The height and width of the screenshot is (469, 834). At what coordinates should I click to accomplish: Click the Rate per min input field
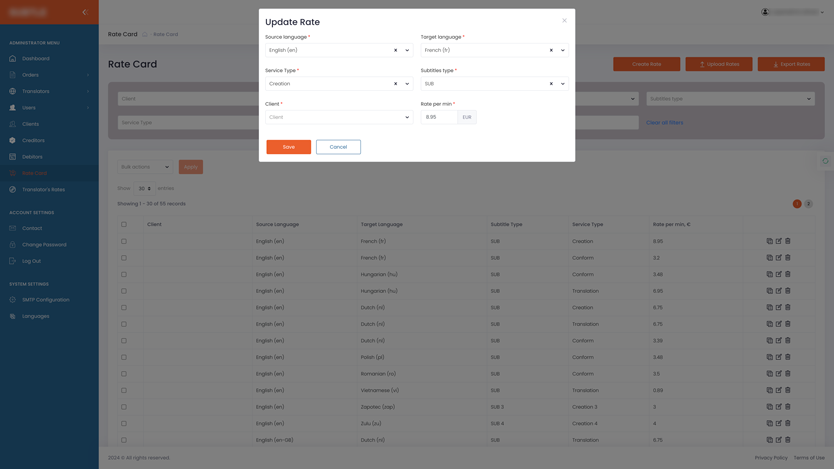click(x=439, y=117)
